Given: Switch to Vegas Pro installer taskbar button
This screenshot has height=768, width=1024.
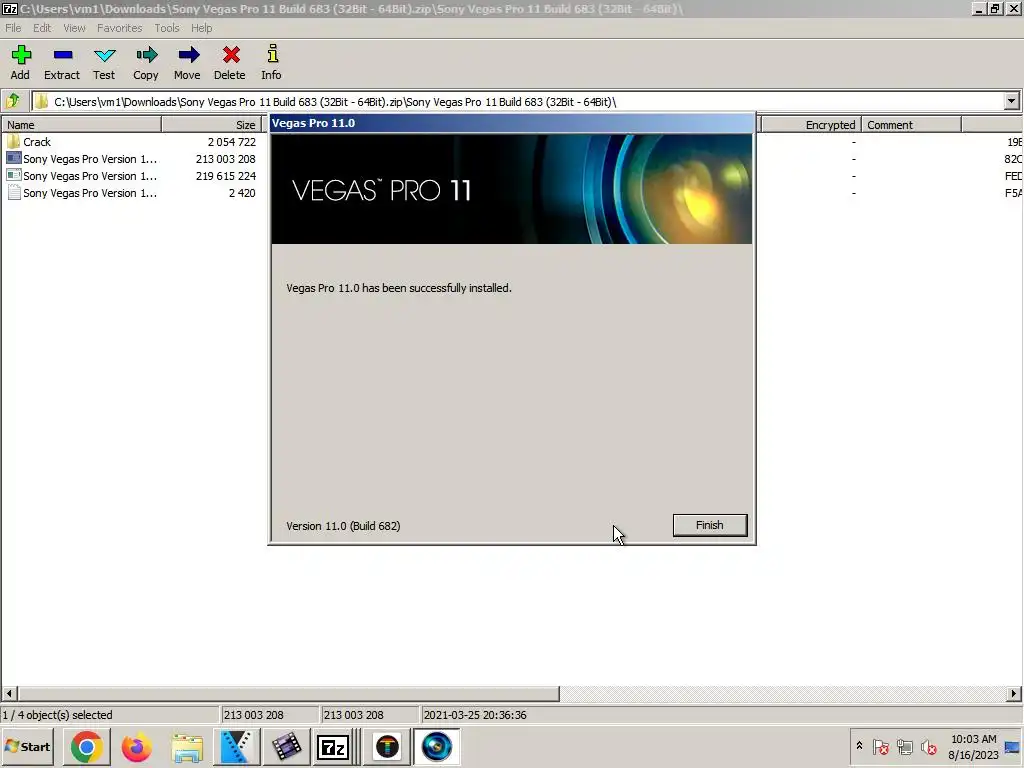Looking at the screenshot, I should [x=437, y=747].
